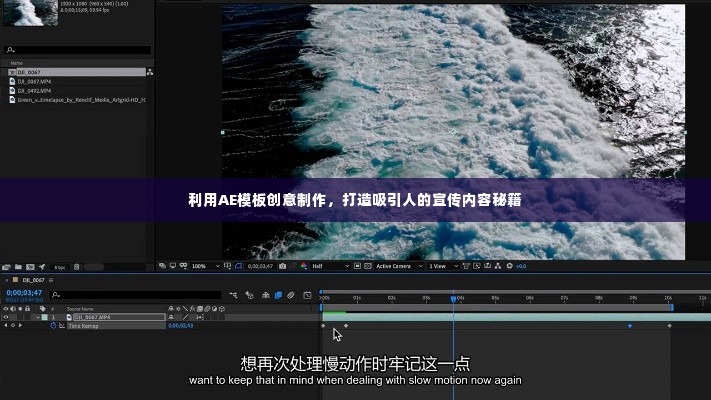This screenshot has height=400, width=711.
Task: Take a snapshot with the camera icon
Action: click(x=282, y=266)
